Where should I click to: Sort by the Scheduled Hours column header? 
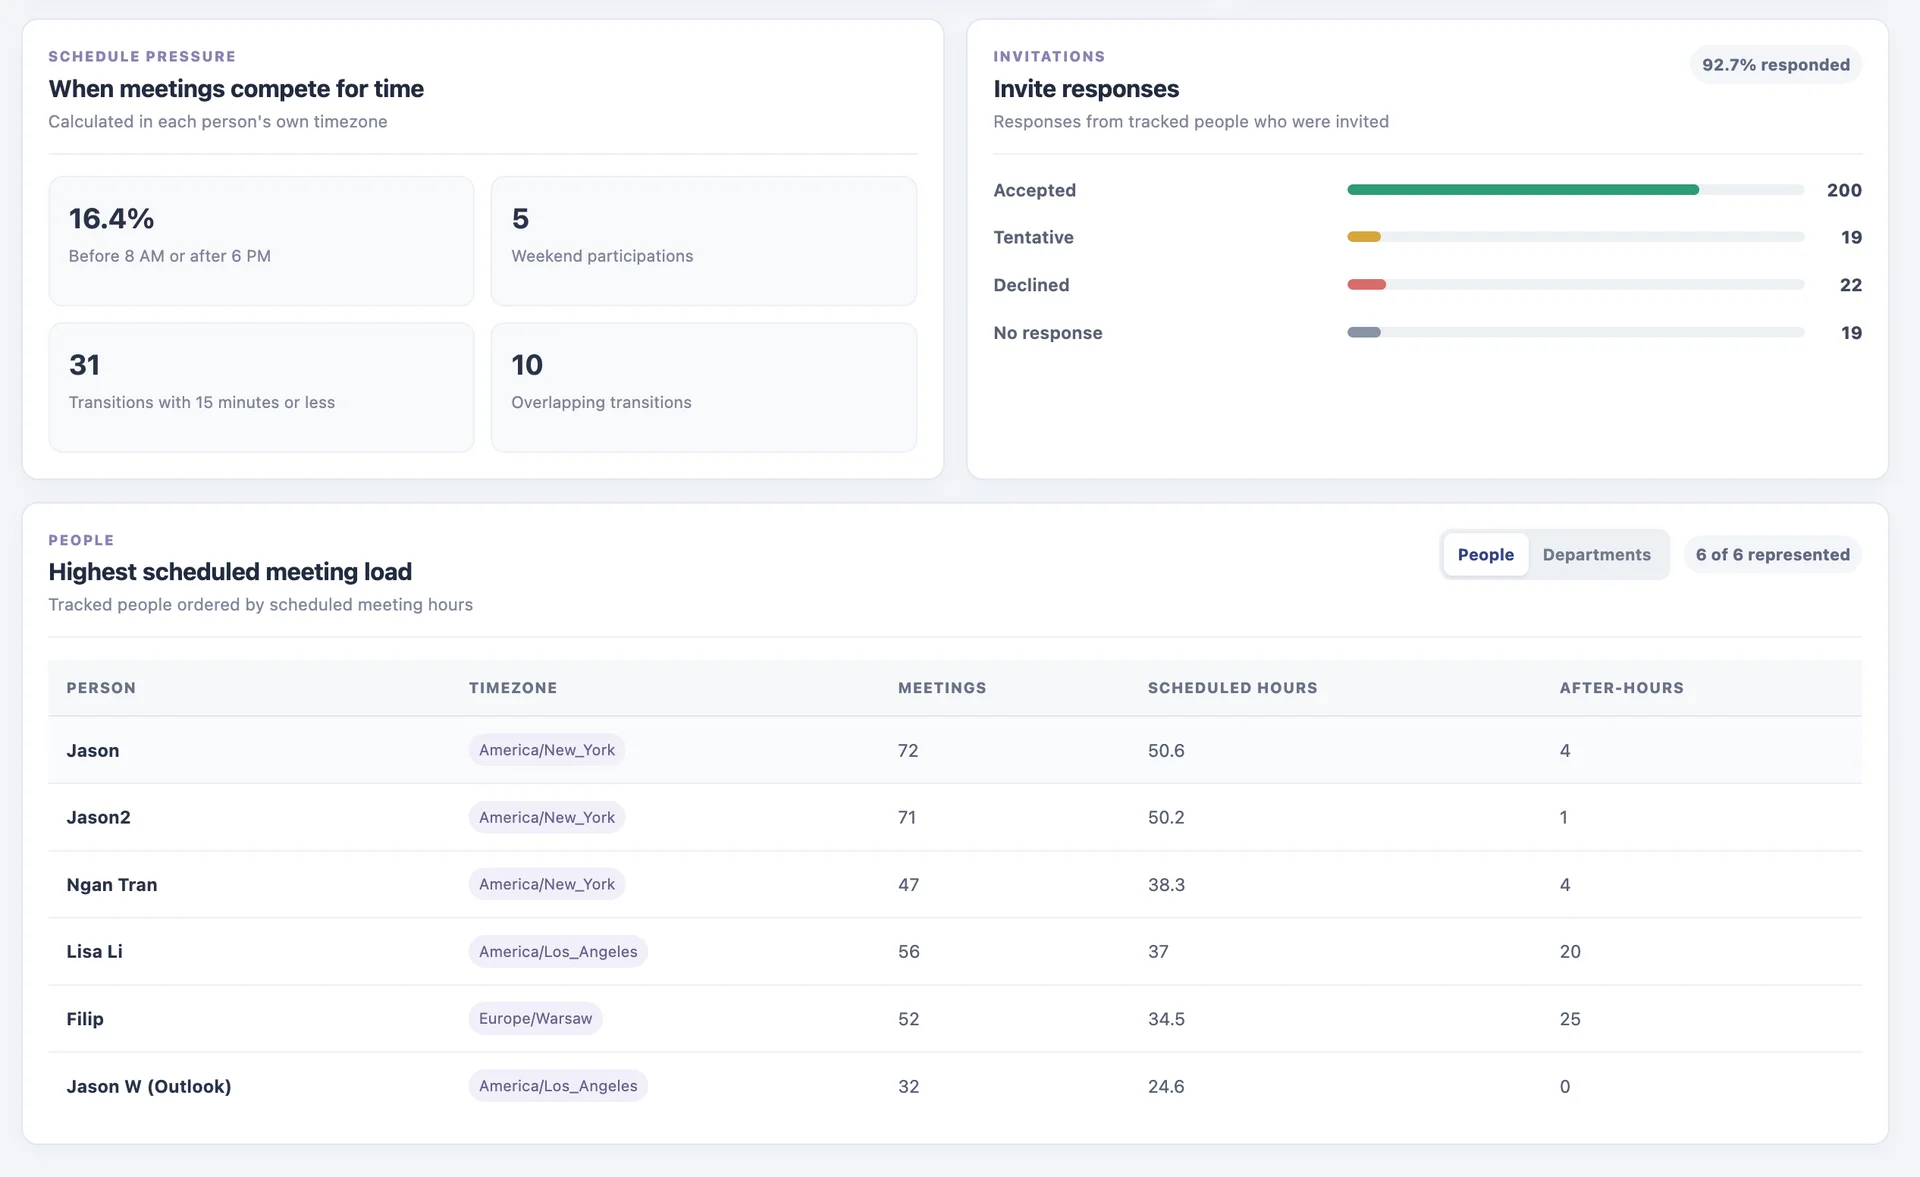point(1232,688)
